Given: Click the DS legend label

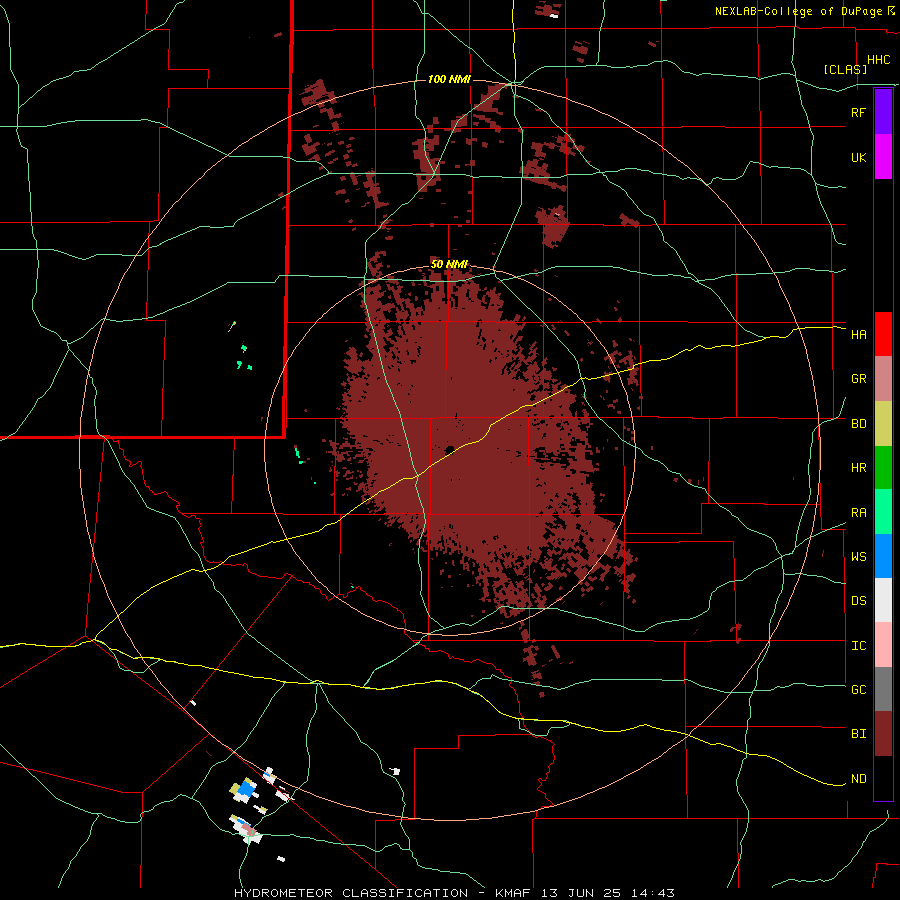Looking at the screenshot, I should click(858, 601).
